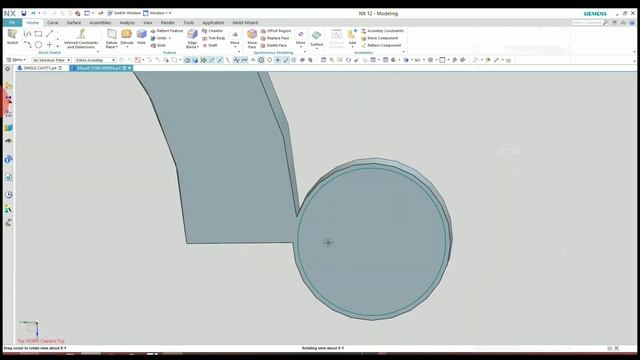
Task: Switch to the Render ribbon tab
Action: [167, 23]
